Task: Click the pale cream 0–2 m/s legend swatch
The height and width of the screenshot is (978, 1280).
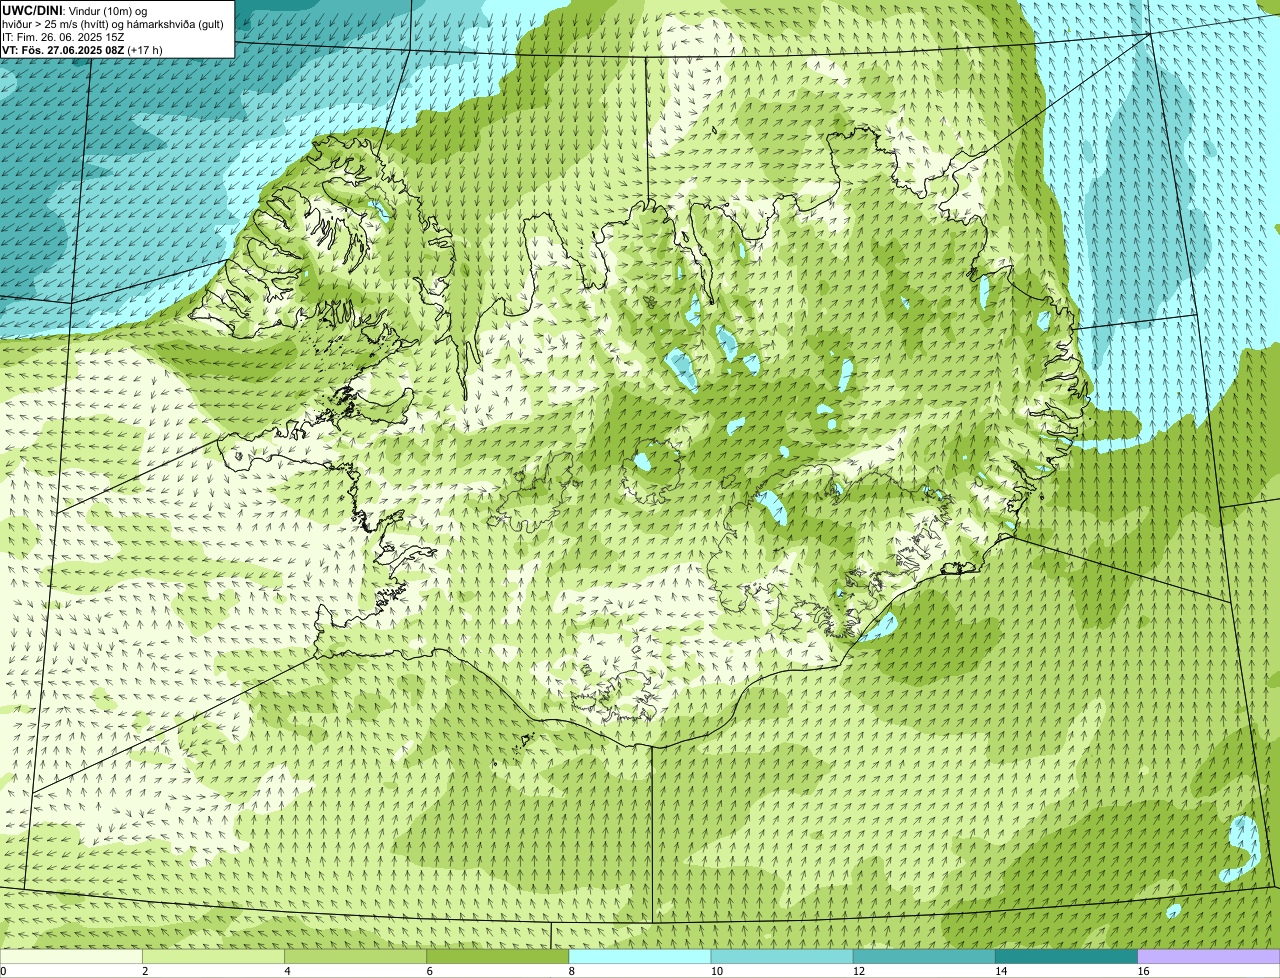Action: [71, 957]
